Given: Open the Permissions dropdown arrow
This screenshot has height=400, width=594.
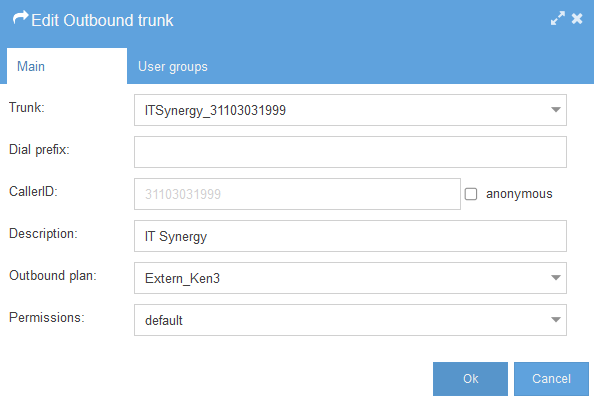Looking at the screenshot, I should pos(556,320).
